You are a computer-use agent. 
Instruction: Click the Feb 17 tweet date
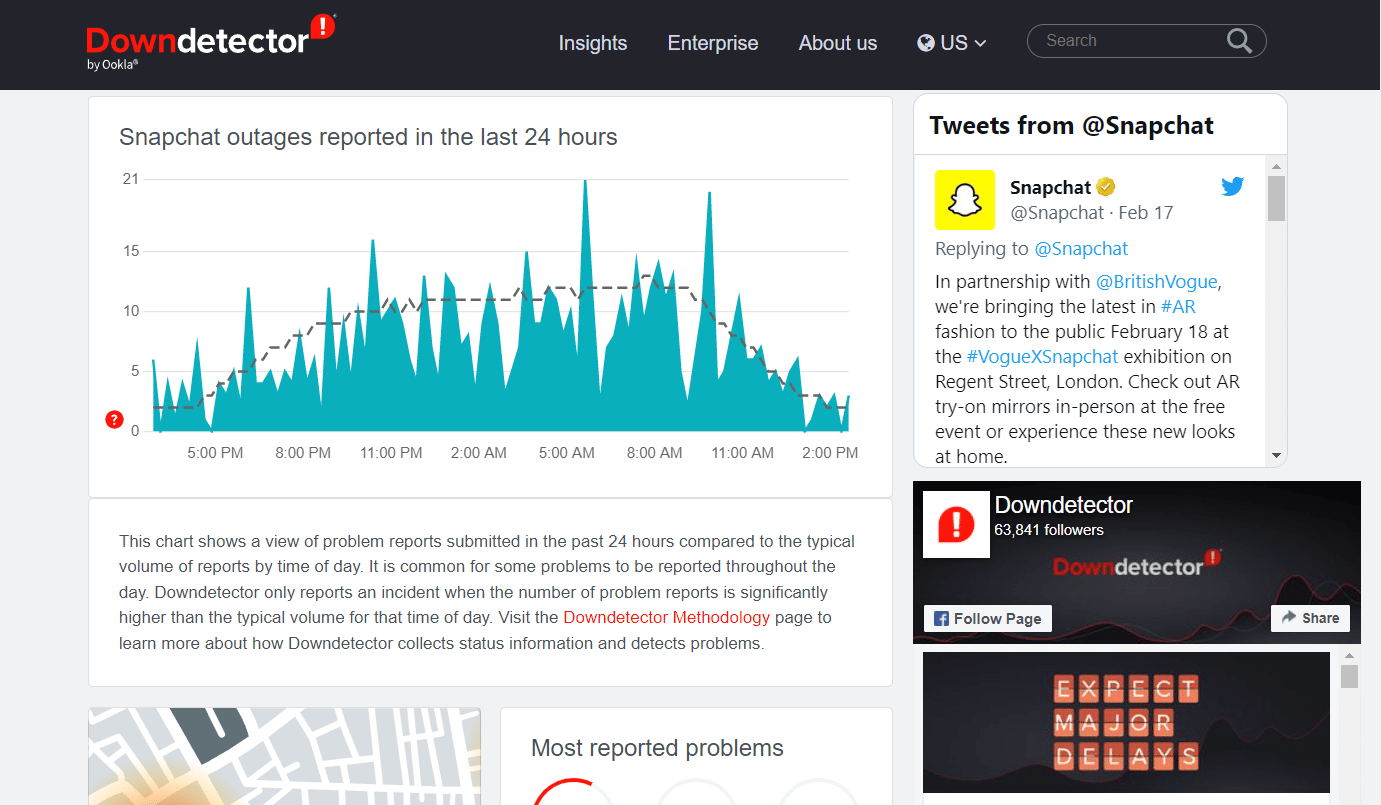pos(1146,212)
